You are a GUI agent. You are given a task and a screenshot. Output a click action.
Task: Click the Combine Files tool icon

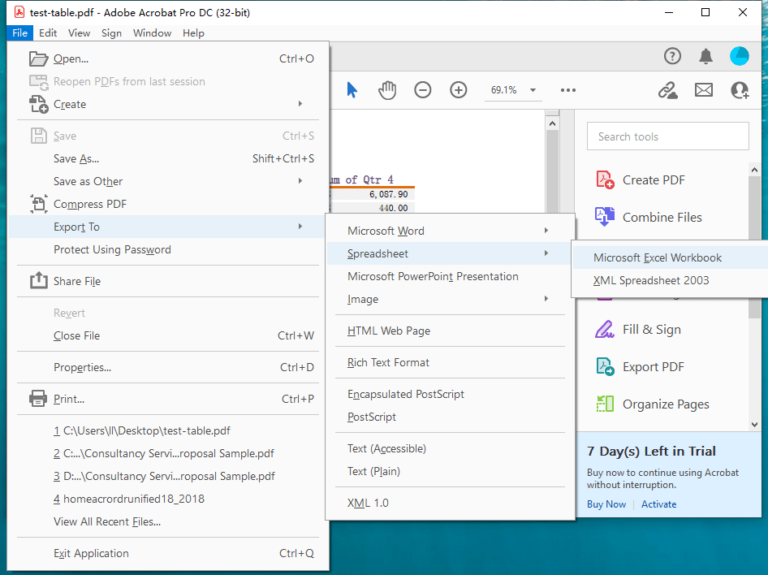pos(605,216)
